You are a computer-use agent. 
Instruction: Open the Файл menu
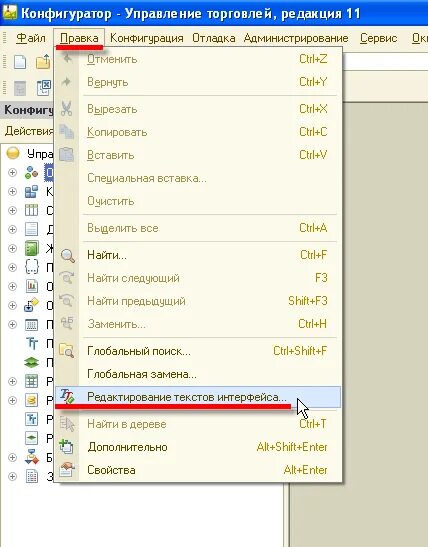click(x=31, y=38)
